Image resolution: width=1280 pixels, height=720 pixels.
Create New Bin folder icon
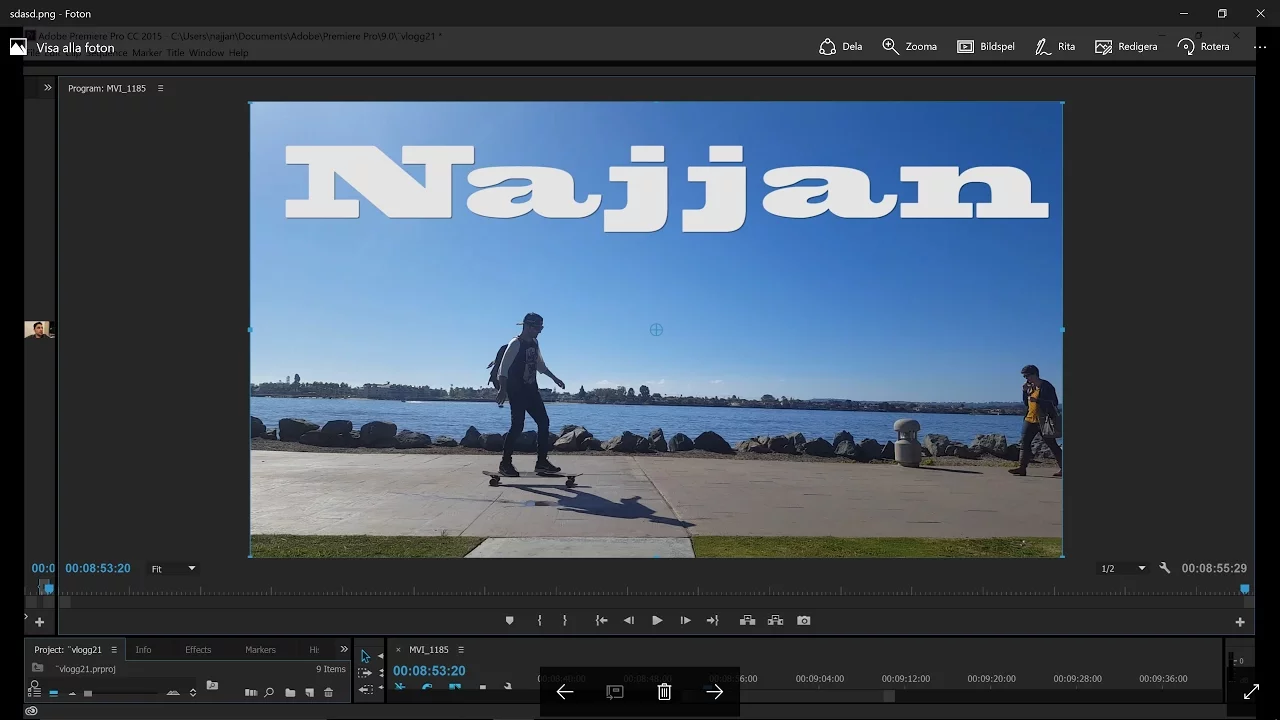click(x=290, y=692)
